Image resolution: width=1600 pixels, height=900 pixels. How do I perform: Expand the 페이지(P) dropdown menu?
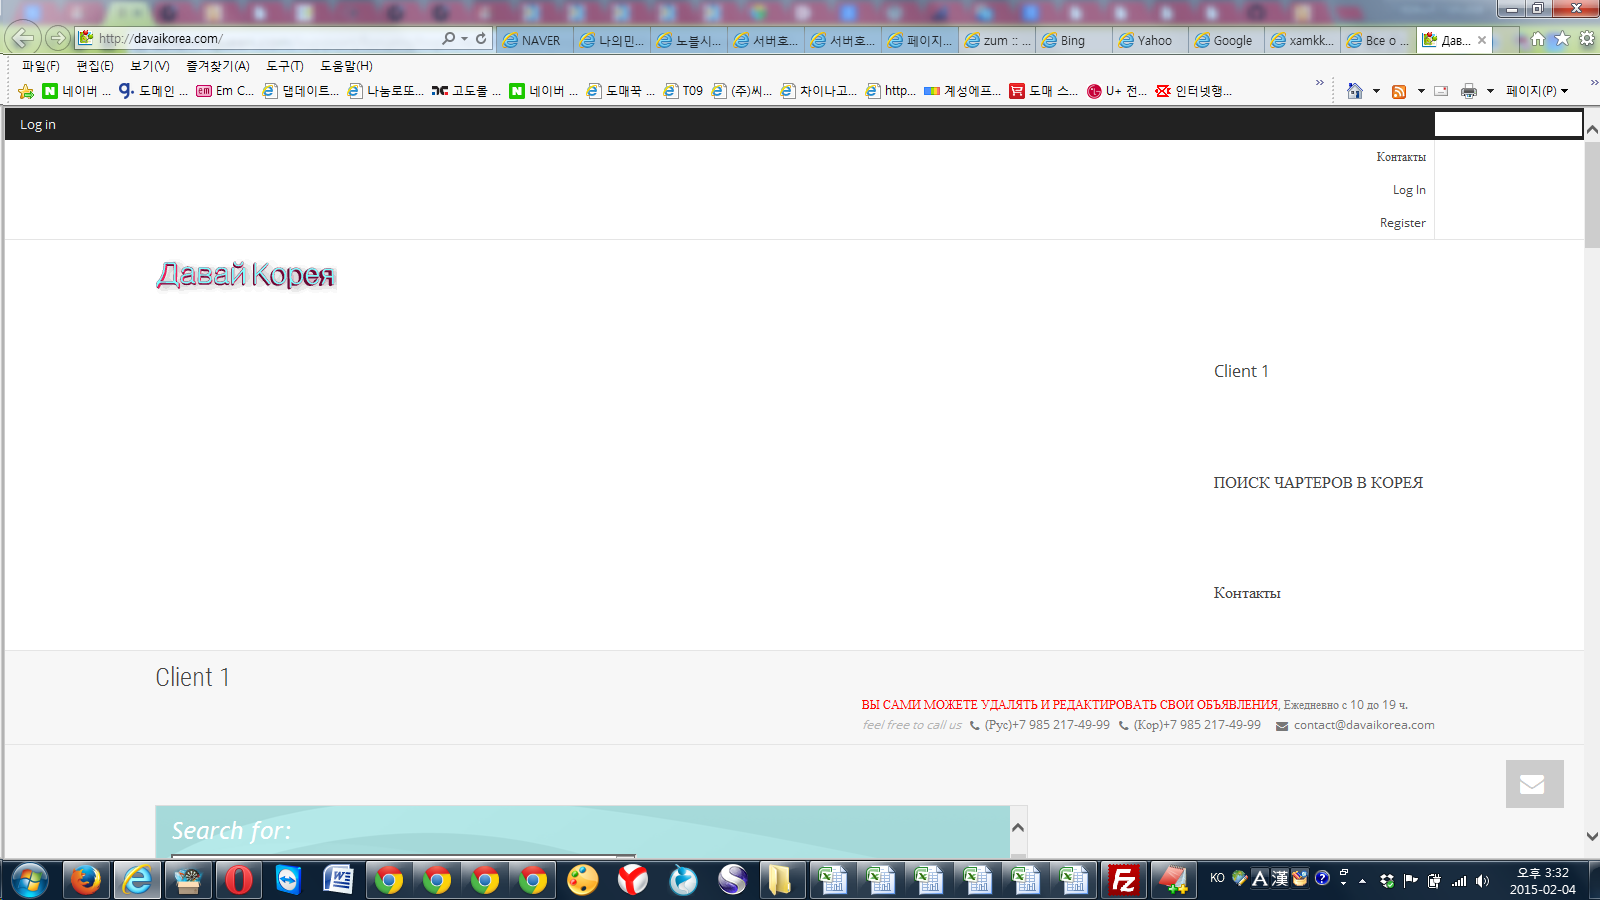1537,91
